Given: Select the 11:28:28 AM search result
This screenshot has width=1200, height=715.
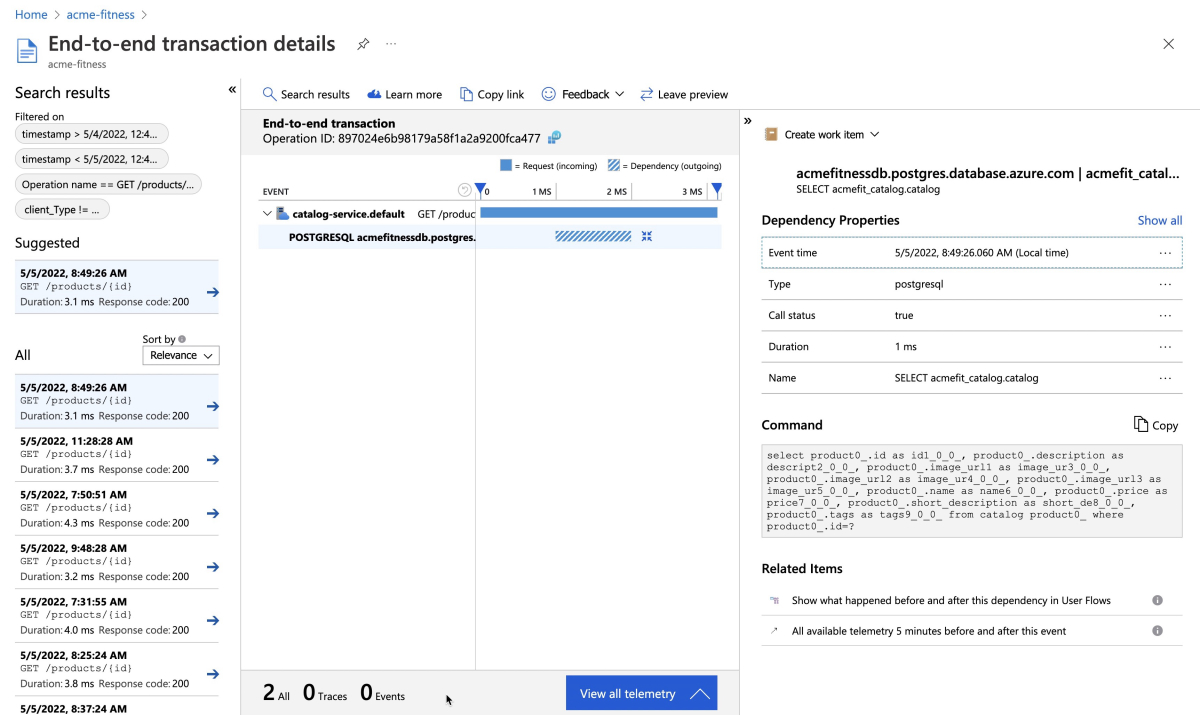Looking at the screenshot, I should (116, 455).
